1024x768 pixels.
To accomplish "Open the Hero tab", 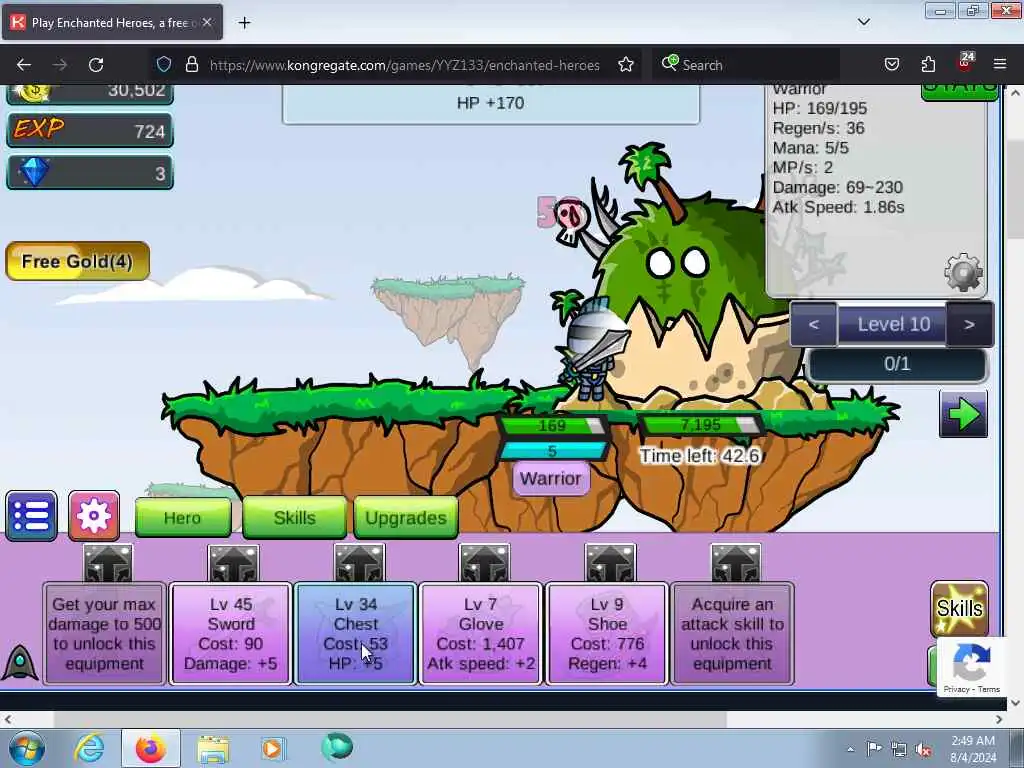I will [183, 518].
